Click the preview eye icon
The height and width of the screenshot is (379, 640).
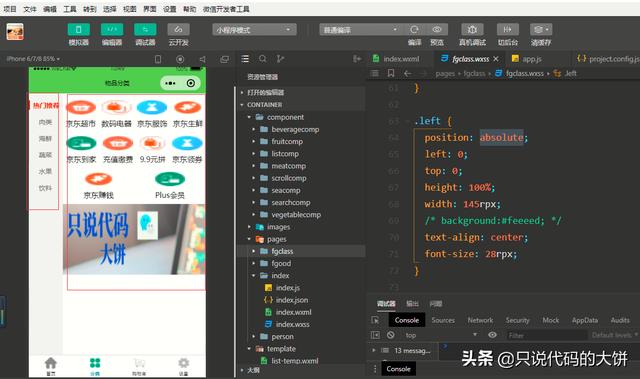point(437,29)
